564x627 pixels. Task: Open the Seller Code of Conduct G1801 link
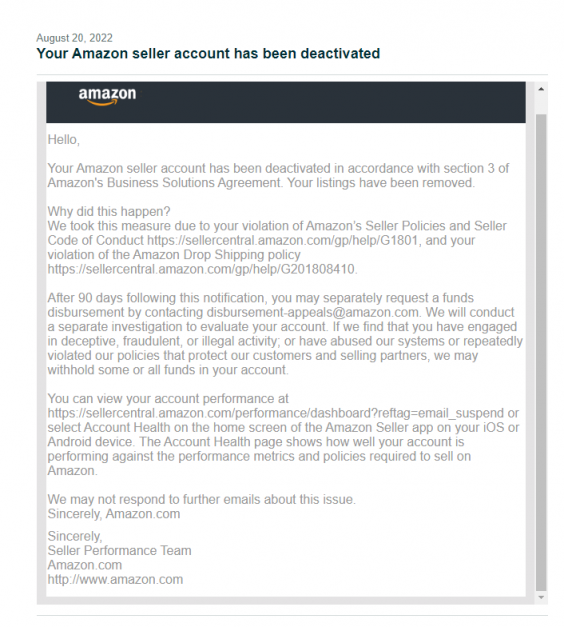coord(282,240)
